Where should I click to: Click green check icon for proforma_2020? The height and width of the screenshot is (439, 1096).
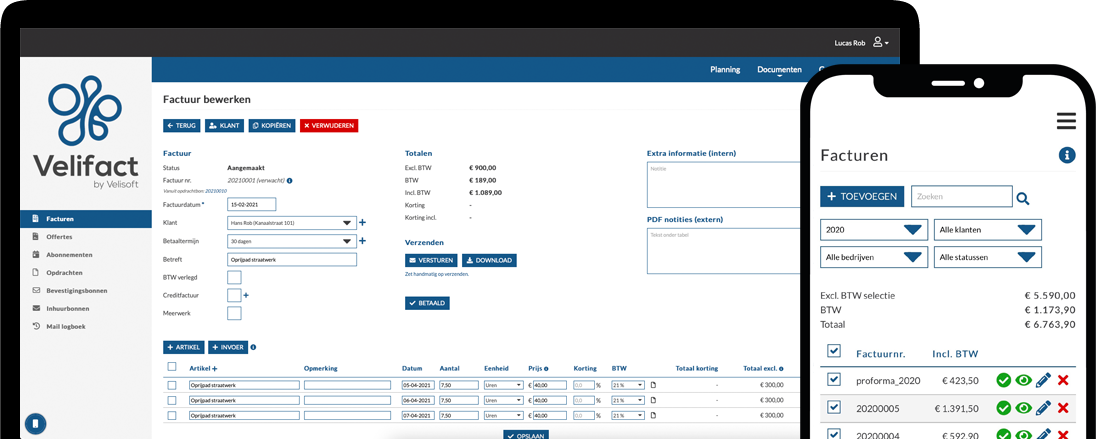(1004, 380)
